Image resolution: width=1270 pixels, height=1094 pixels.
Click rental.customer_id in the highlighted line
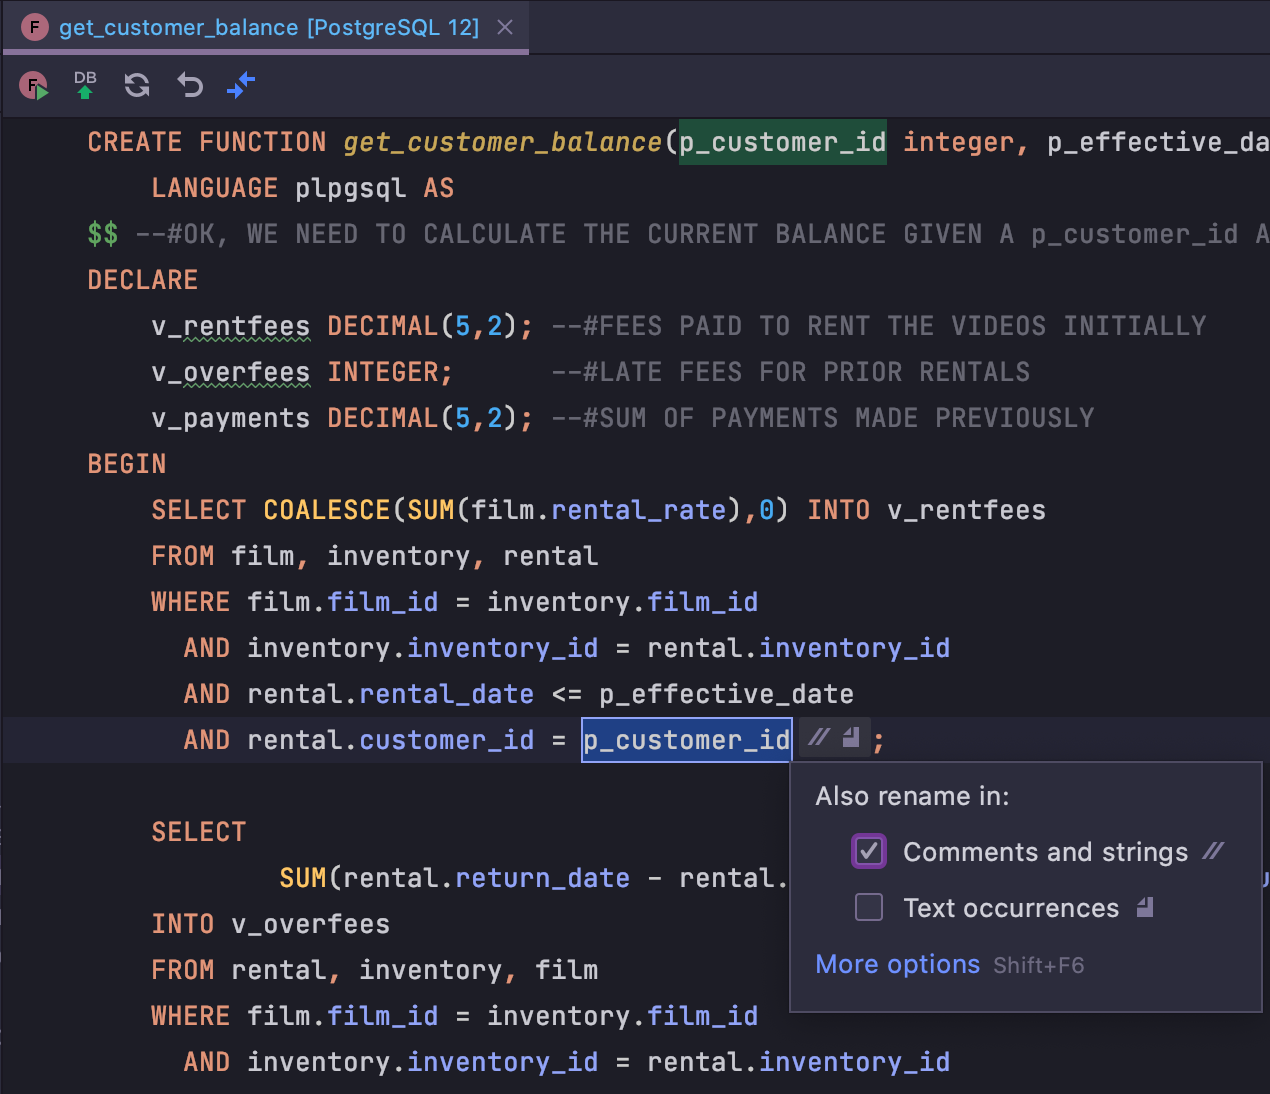391,740
